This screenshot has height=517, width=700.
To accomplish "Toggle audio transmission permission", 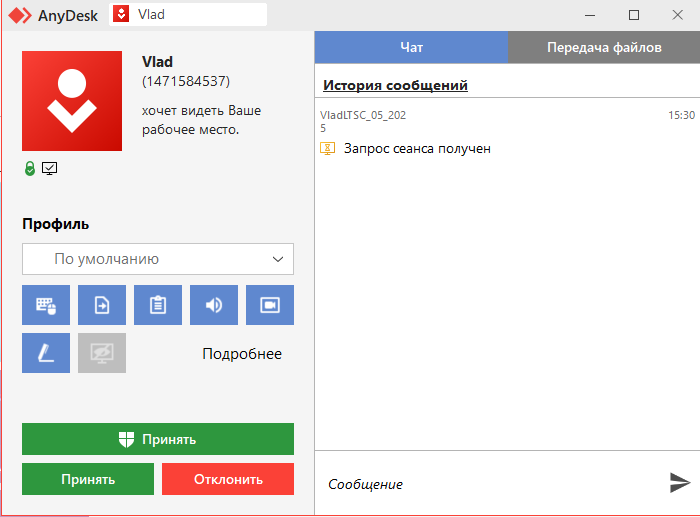I will coord(214,305).
